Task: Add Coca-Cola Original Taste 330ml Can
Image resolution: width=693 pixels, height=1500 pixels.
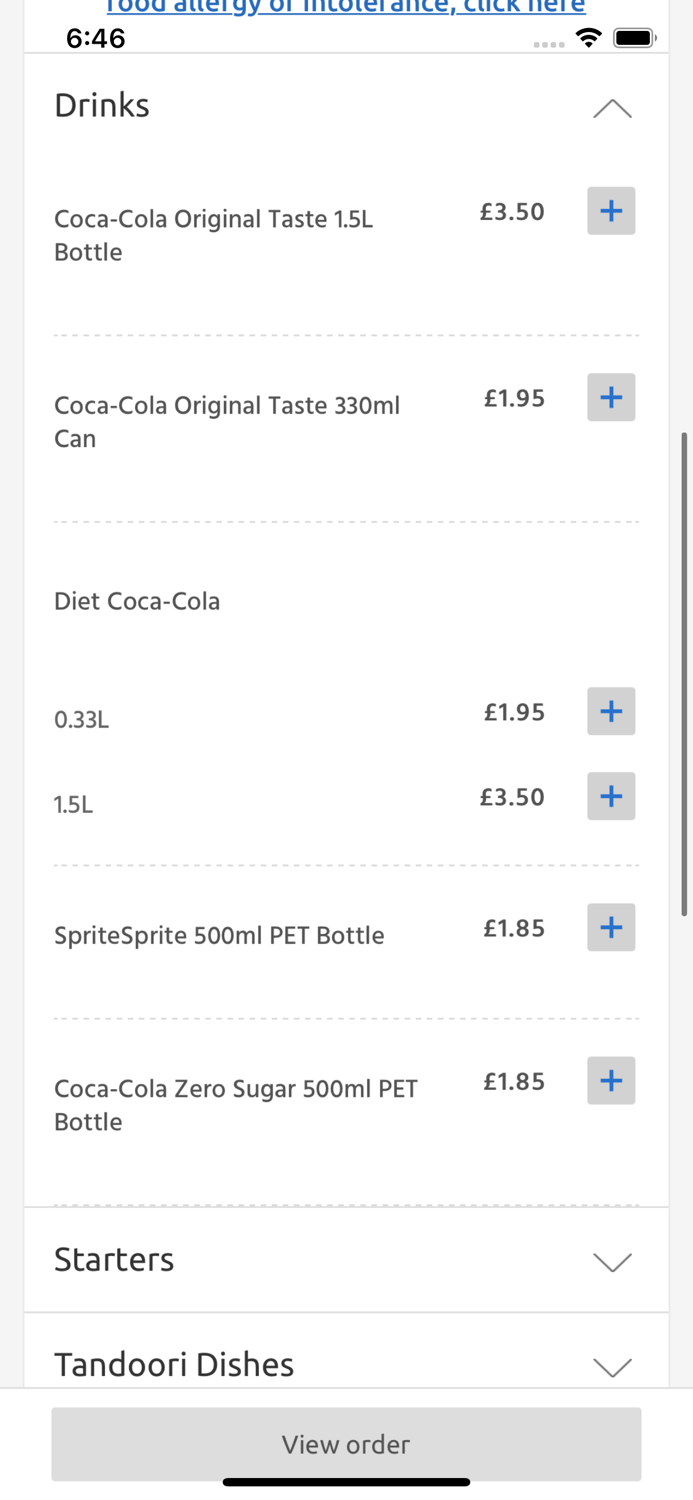Action: coord(611,397)
